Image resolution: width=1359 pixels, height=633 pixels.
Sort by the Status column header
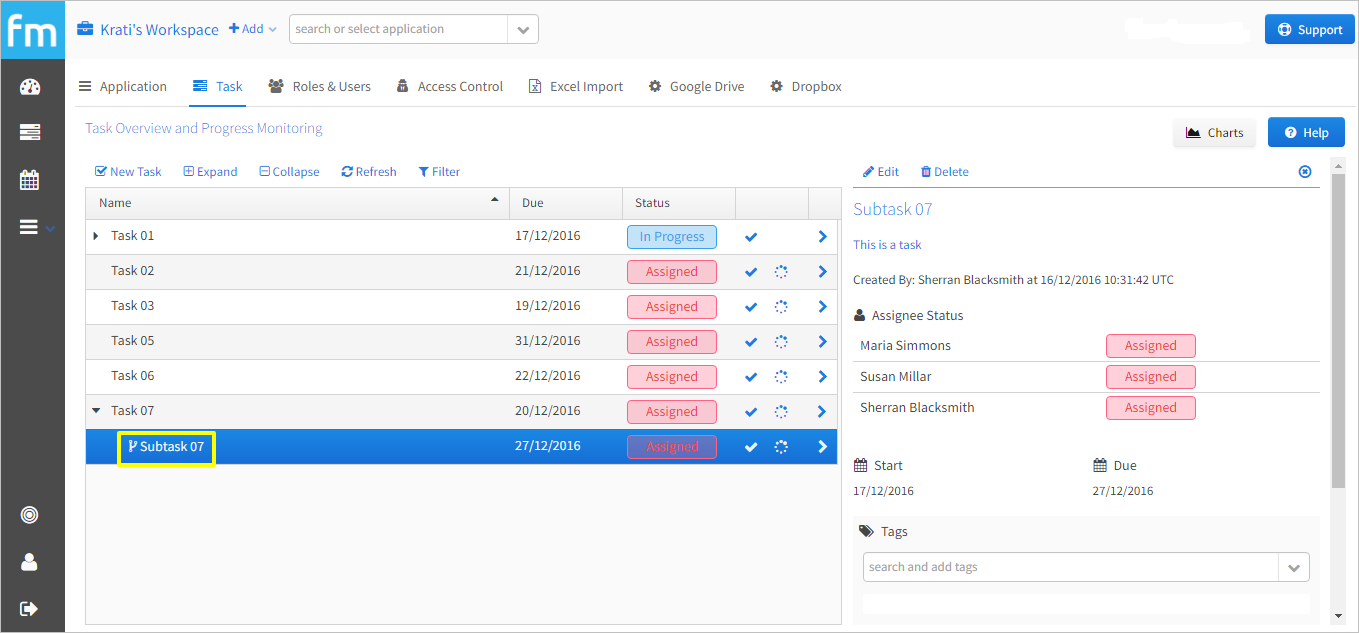(x=679, y=203)
